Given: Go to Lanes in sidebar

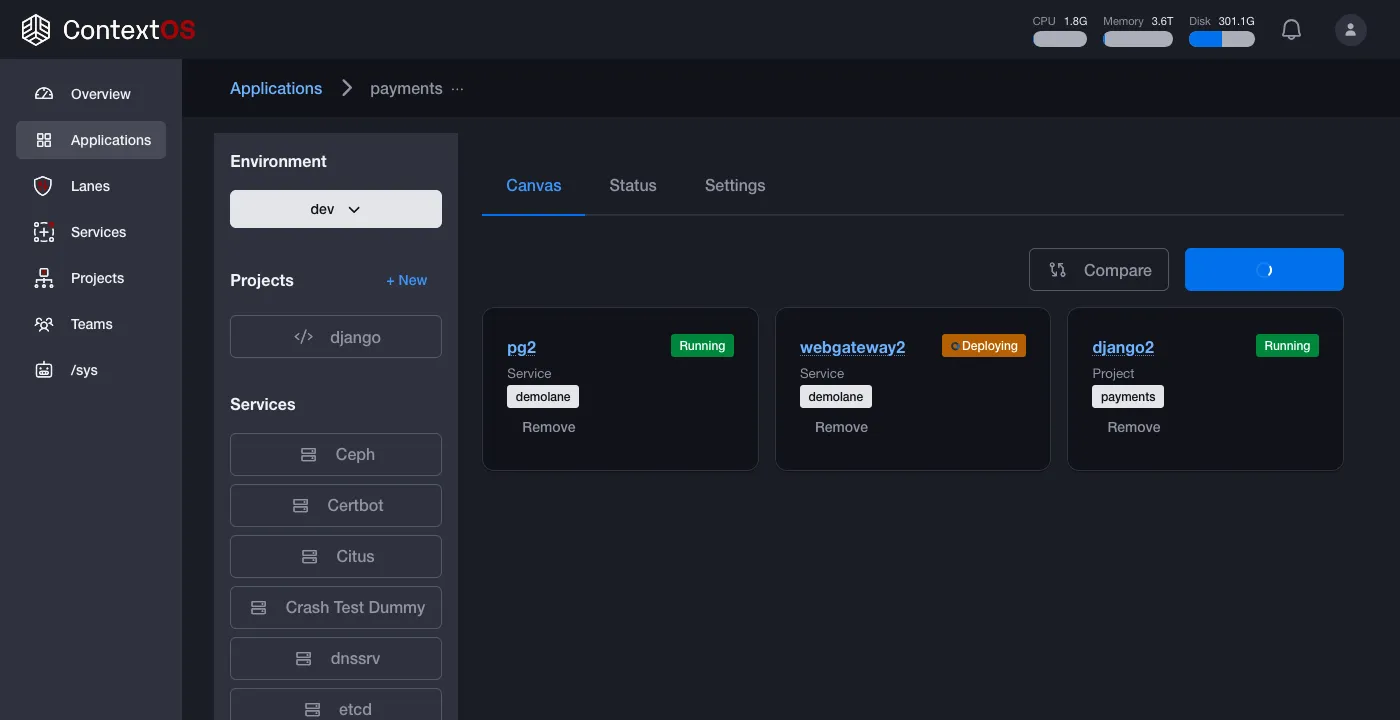Looking at the screenshot, I should click(91, 186).
